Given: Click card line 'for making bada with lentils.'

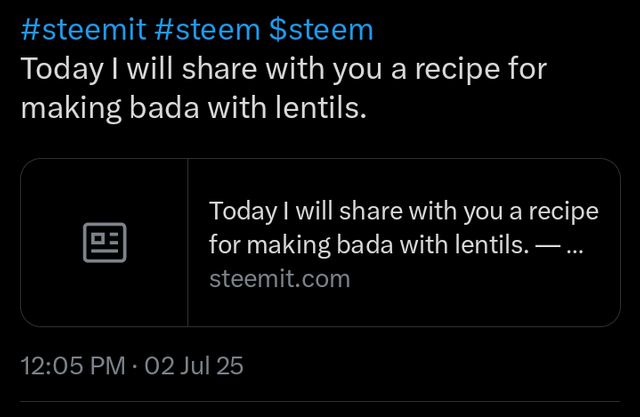Looking at the screenshot, I should click(369, 245).
